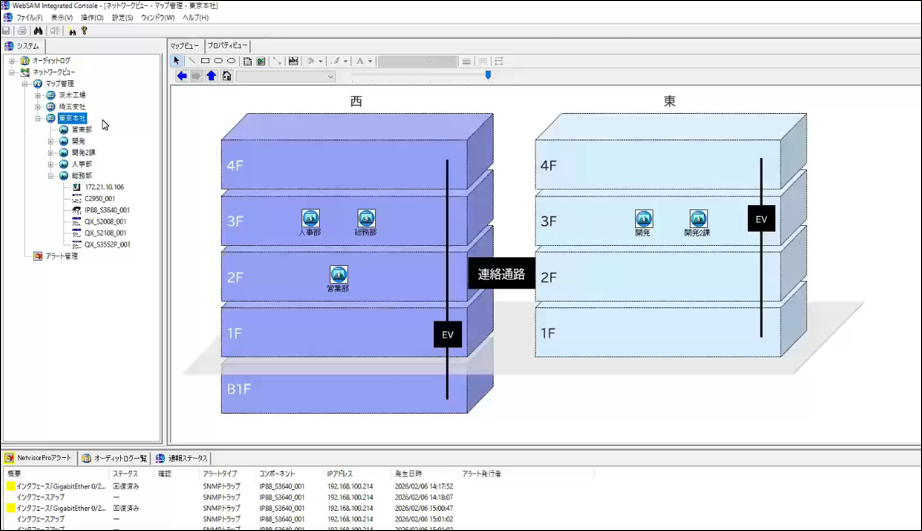
Task: Click the blue back arrow button
Action: (181, 76)
